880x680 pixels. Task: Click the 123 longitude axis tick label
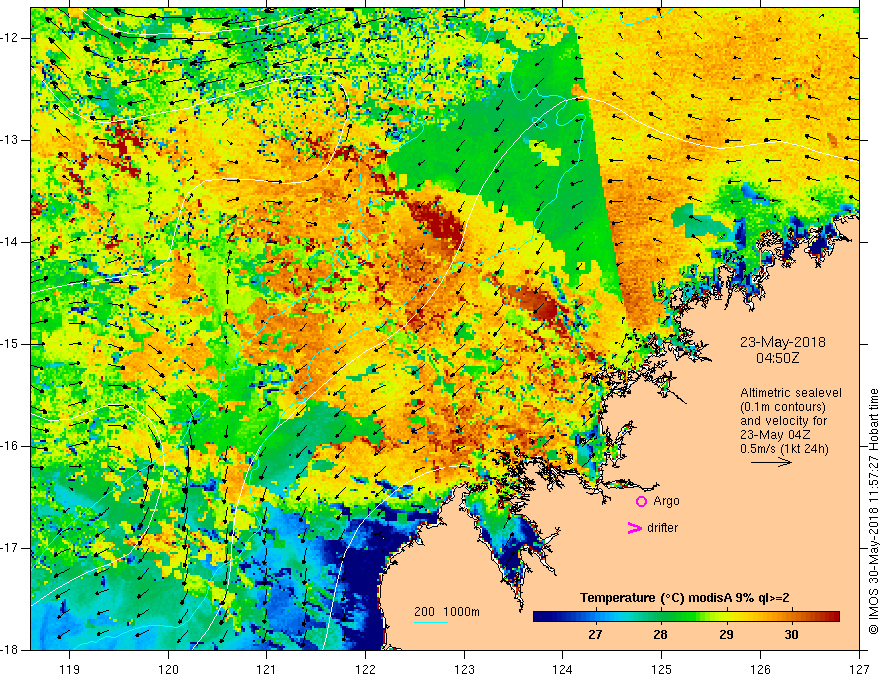click(464, 669)
